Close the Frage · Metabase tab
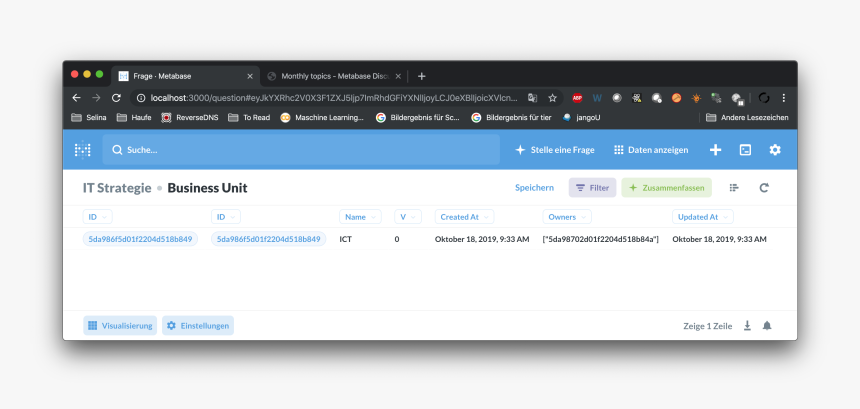Screen dimensions: 860x409 250,76
